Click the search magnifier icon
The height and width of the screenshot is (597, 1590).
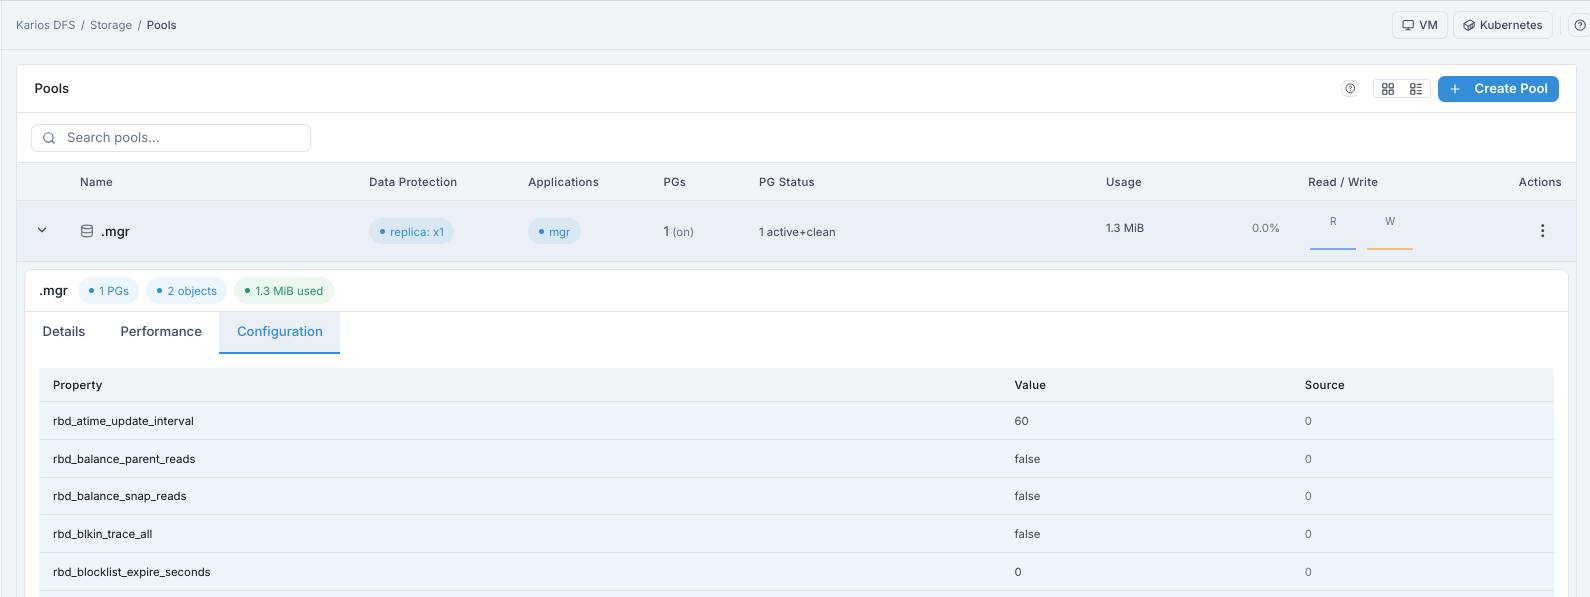pyautogui.click(x=49, y=138)
